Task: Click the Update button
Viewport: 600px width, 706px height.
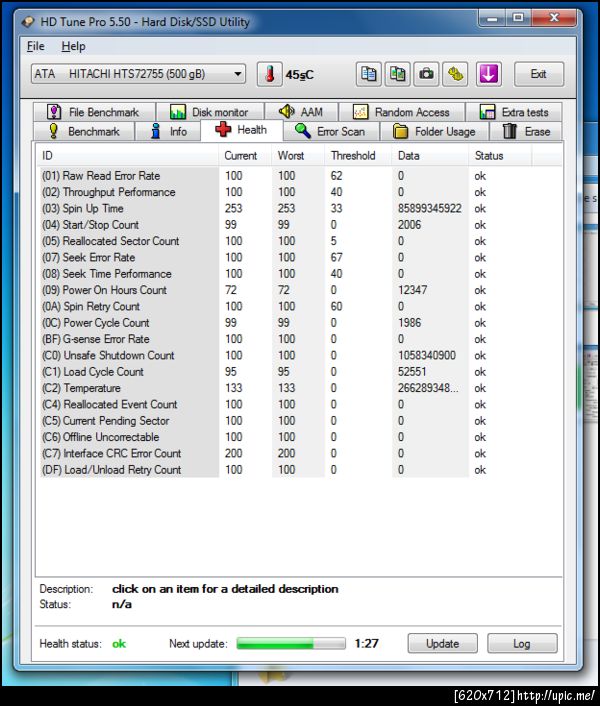Action: [442, 643]
